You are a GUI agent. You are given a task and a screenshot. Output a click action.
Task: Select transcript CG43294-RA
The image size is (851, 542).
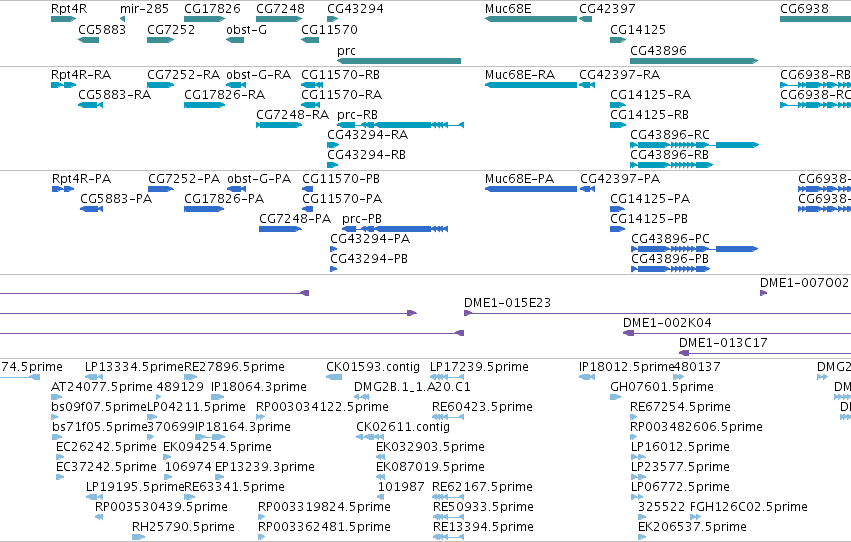pos(367,135)
